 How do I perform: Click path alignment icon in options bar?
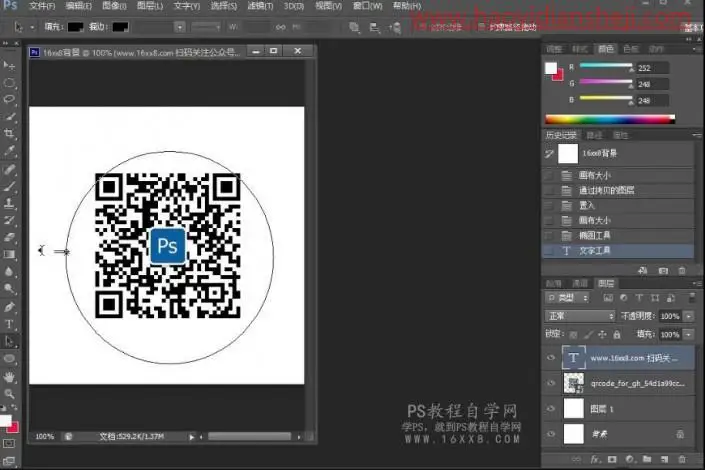point(374,27)
